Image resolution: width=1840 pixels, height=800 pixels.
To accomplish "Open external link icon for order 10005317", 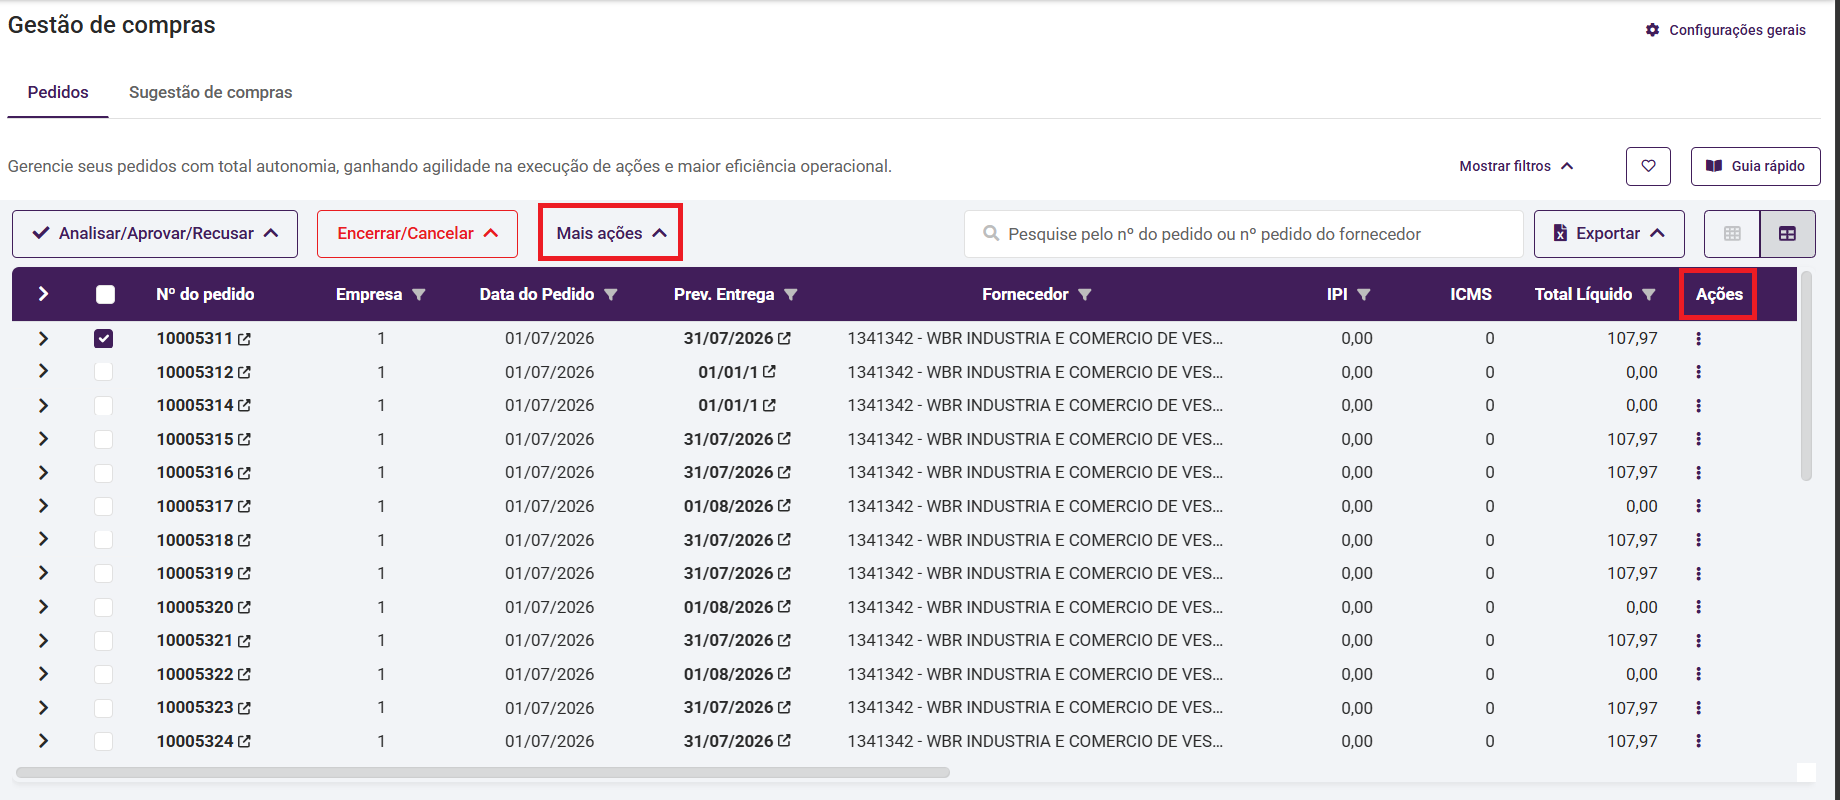I will click(245, 507).
